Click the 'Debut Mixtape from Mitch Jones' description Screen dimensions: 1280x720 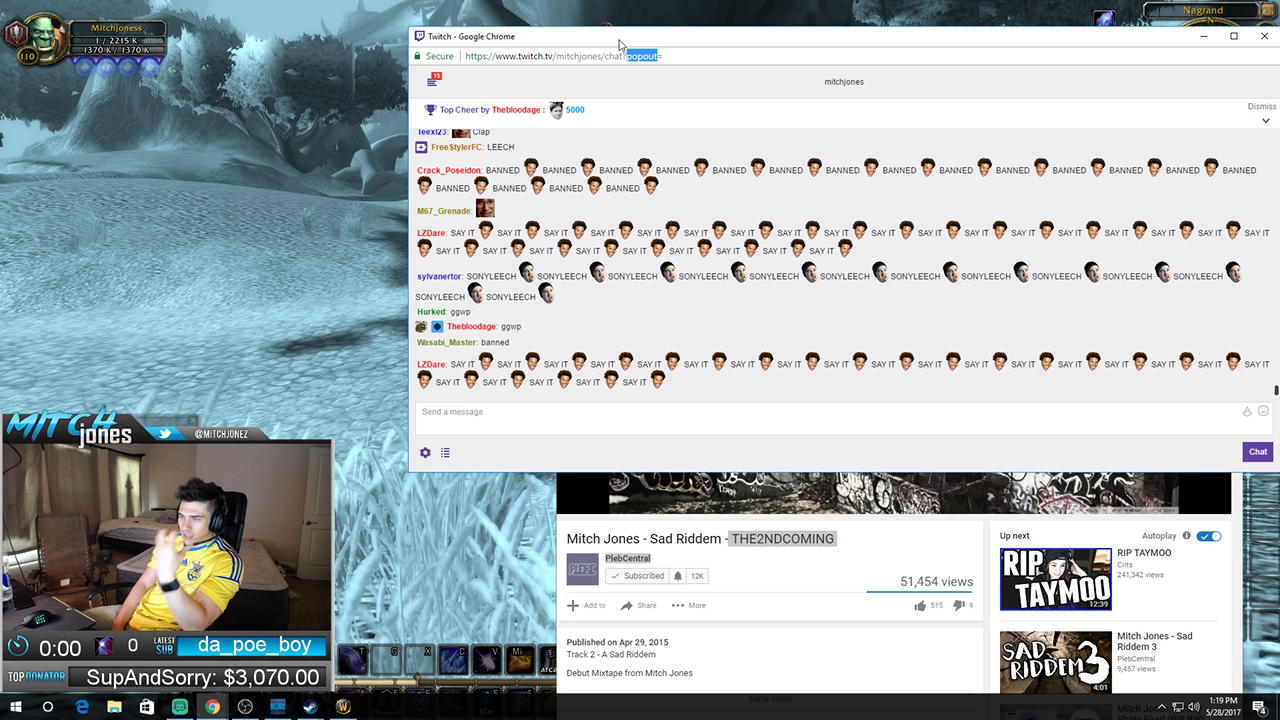tap(629, 673)
